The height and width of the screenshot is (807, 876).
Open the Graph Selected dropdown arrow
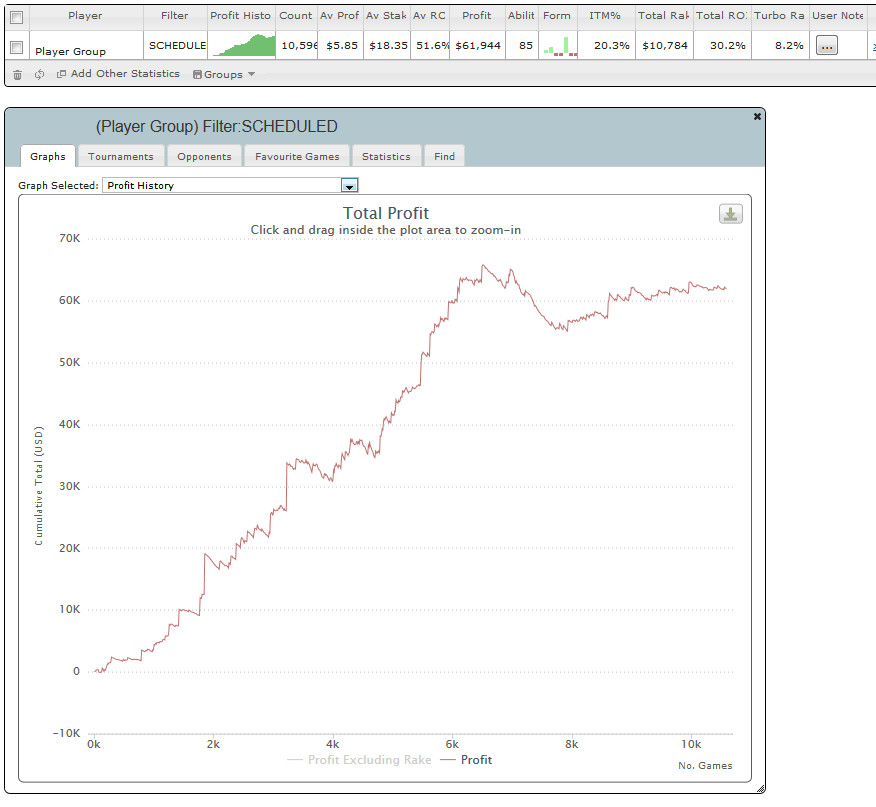pos(349,186)
